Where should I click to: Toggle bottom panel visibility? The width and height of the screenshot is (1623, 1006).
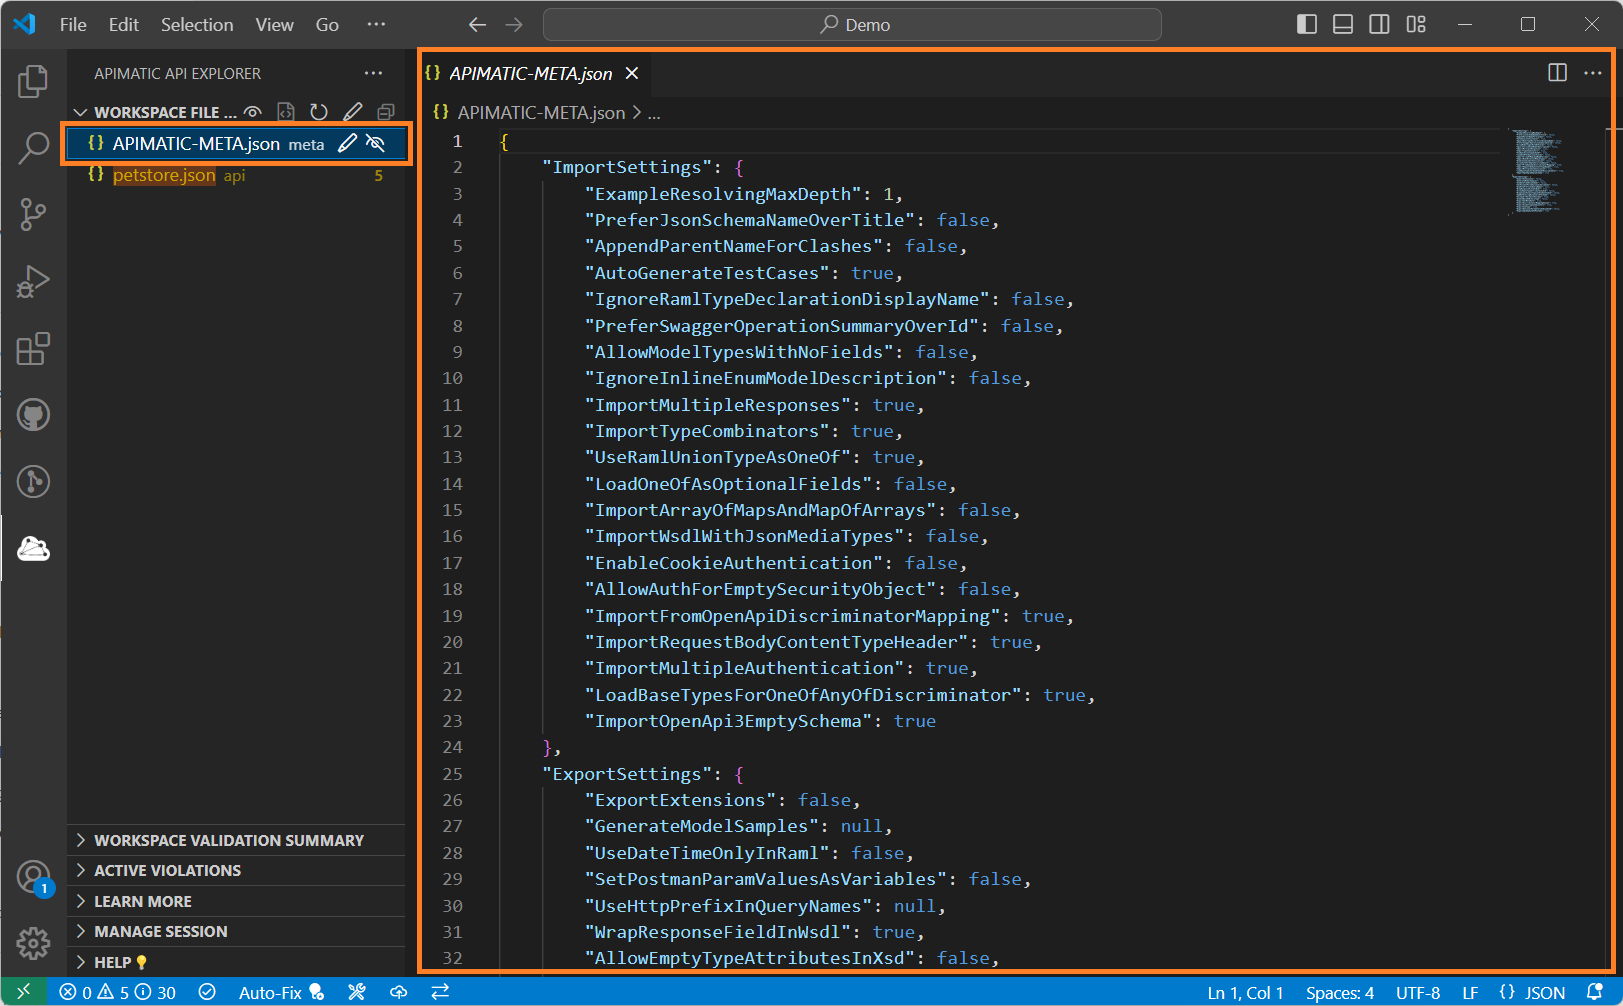click(1343, 25)
